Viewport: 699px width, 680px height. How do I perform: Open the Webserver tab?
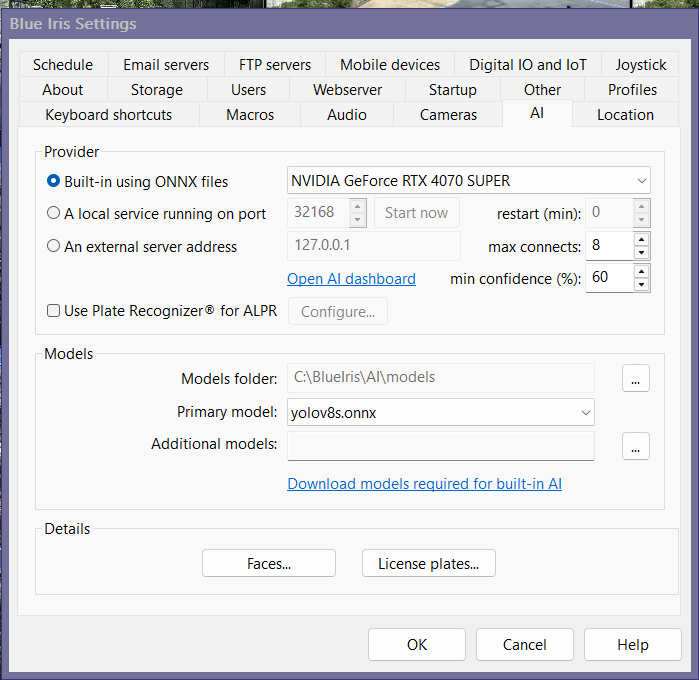click(347, 90)
